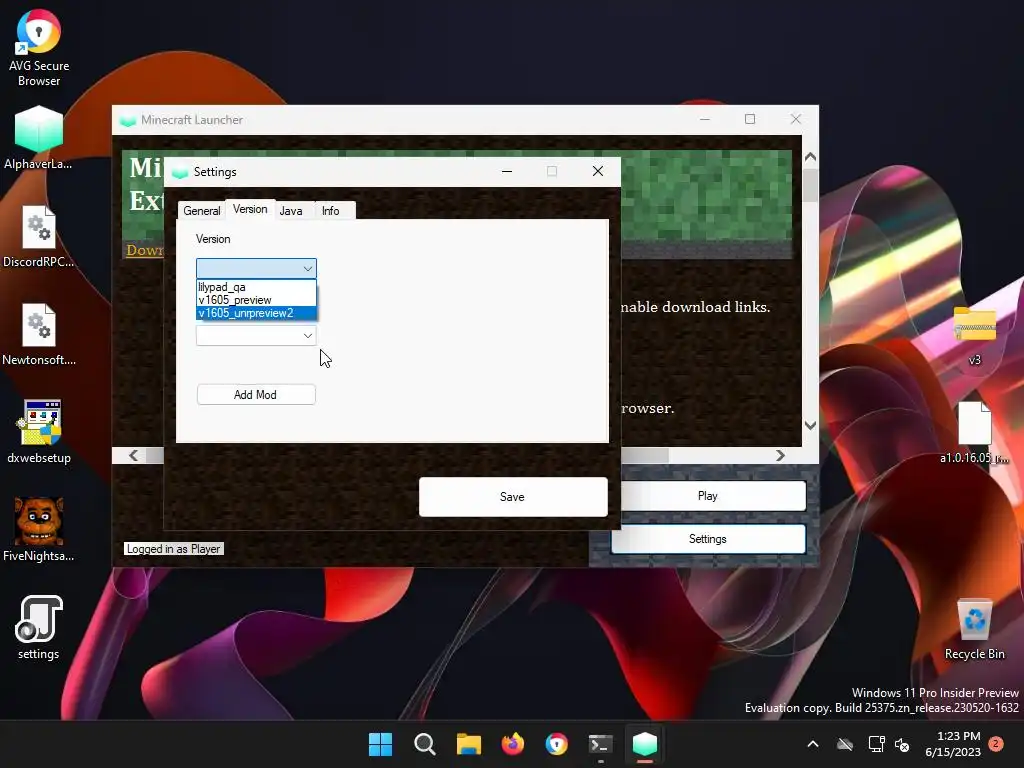This screenshot has width=1024, height=768.
Task: Close the Settings dialog
Action: point(598,171)
